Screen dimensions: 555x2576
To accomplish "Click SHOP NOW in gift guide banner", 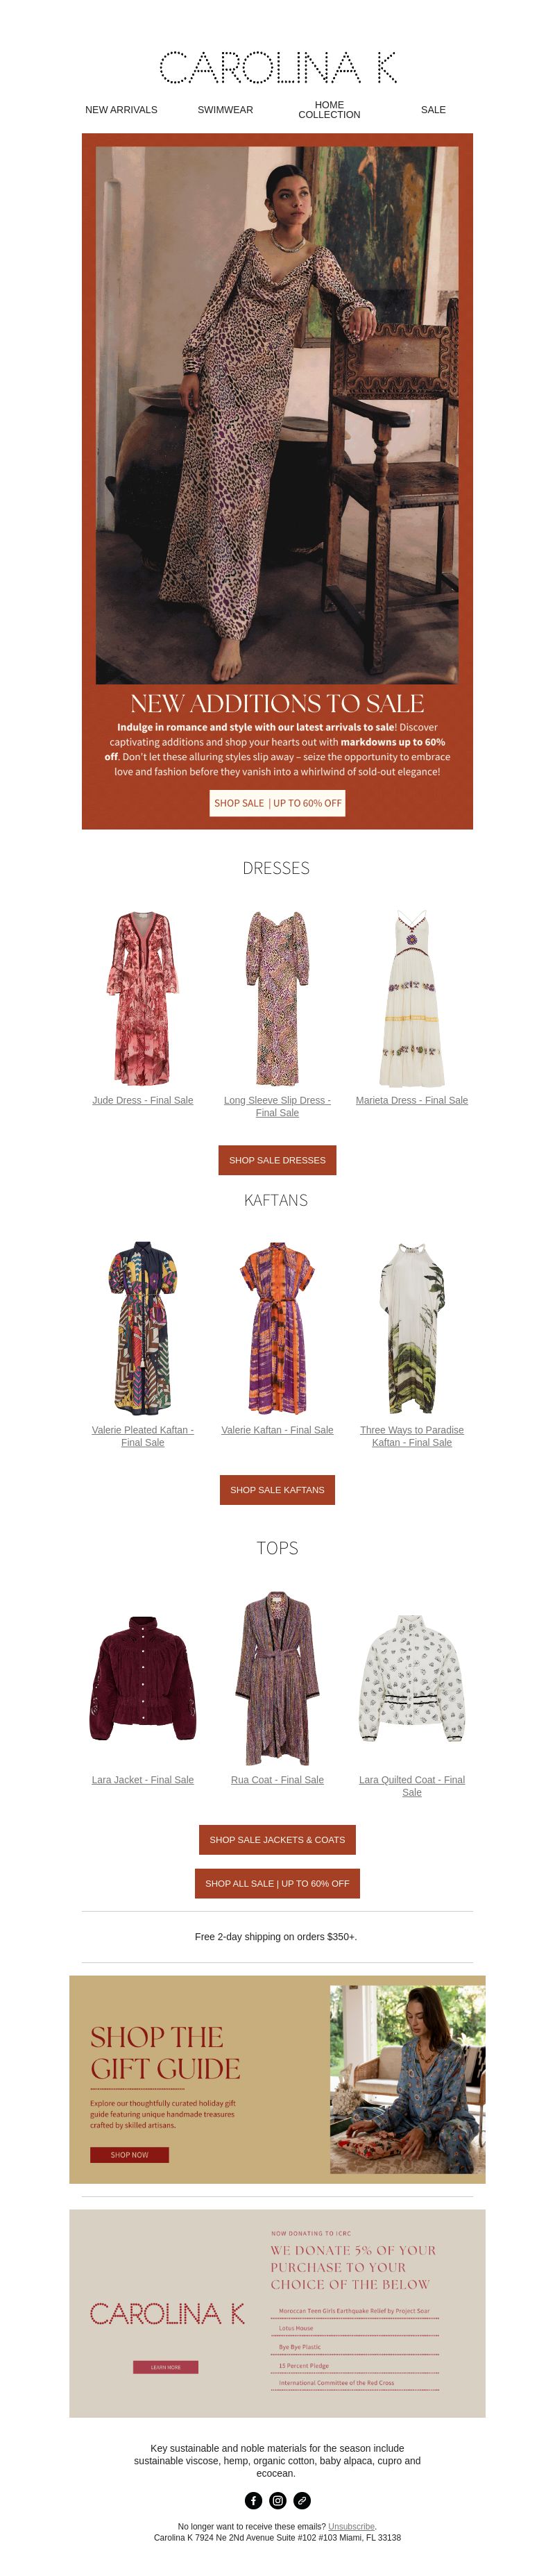I will [x=129, y=2155].
